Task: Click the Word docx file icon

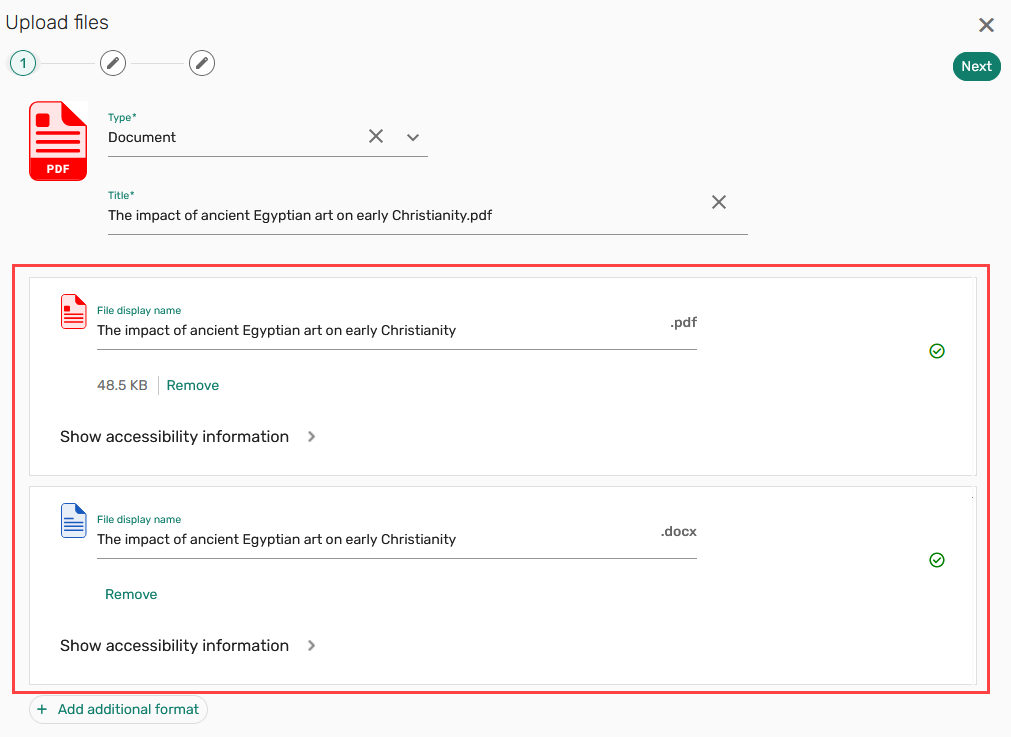Action: coord(73,520)
